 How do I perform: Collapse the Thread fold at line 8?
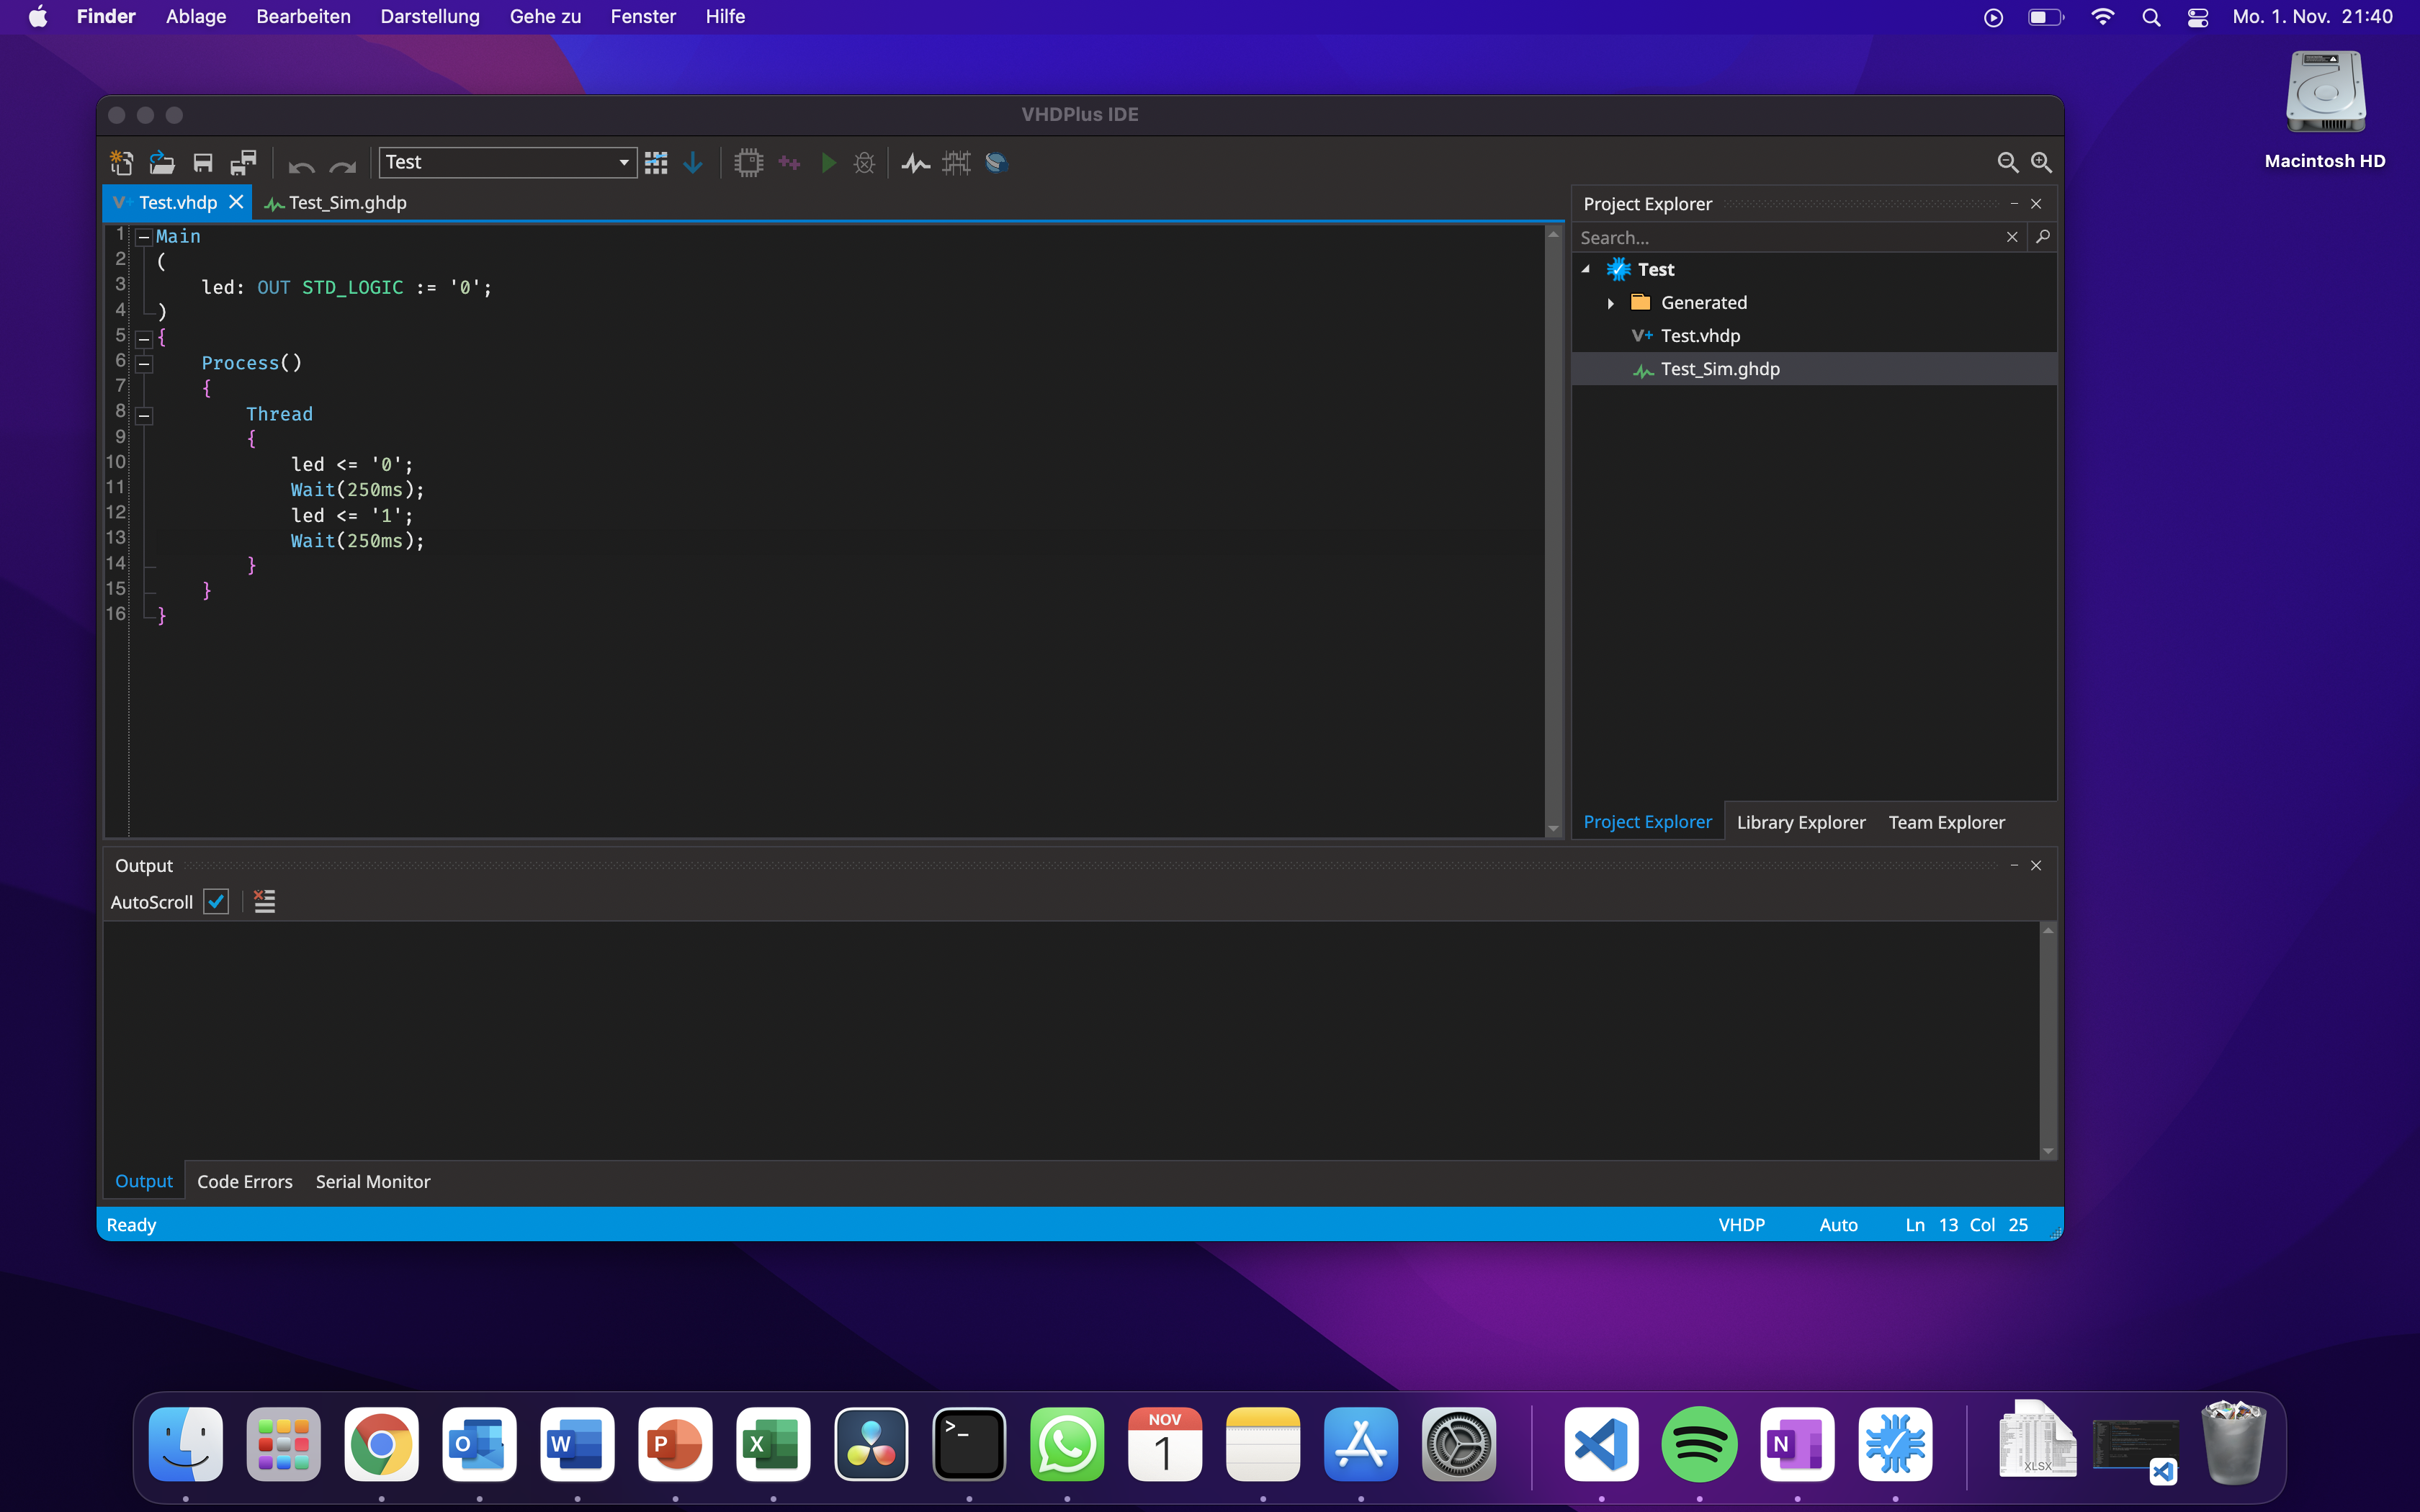(144, 415)
